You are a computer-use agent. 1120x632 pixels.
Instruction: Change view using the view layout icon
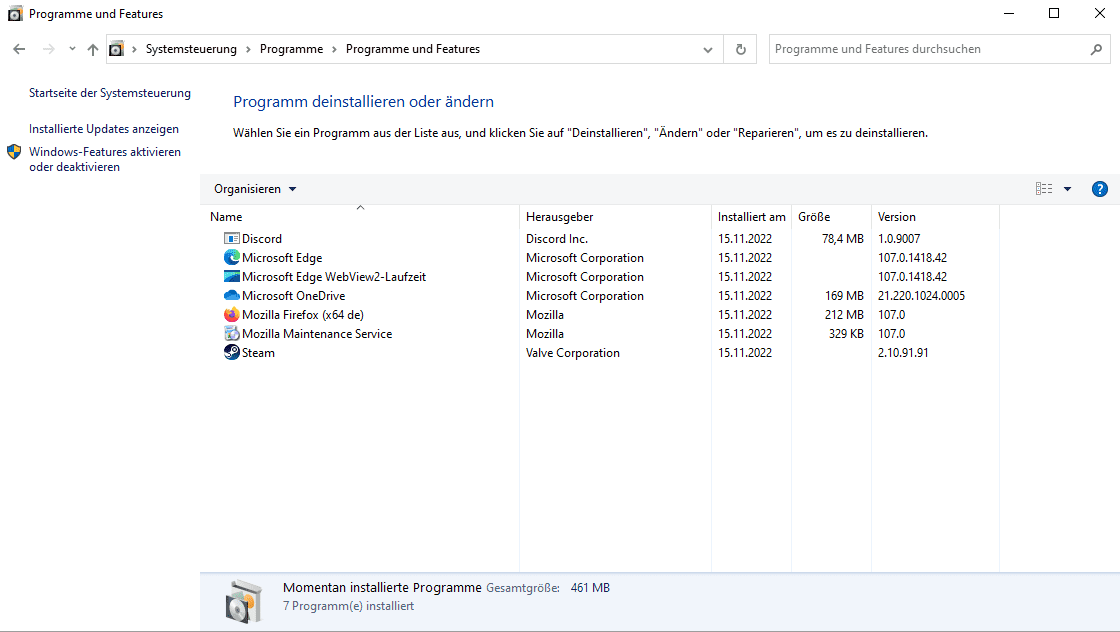tap(1044, 189)
